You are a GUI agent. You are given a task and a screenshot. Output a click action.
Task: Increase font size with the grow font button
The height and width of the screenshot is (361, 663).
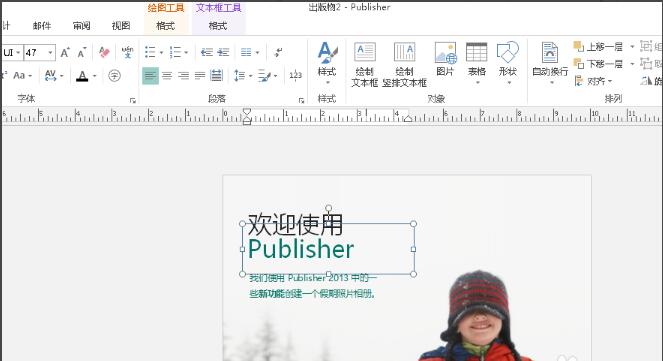pyautogui.click(x=65, y=52)
